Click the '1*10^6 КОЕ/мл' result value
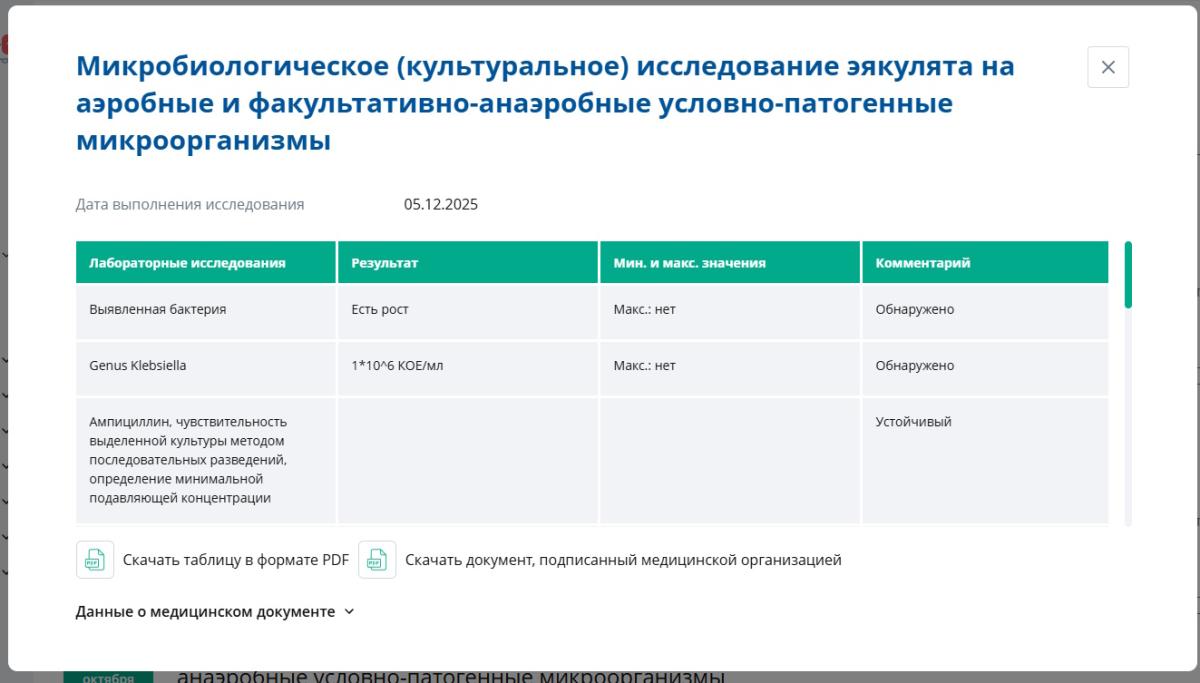Screen dimensions: 1200x683 click(397, 366)
